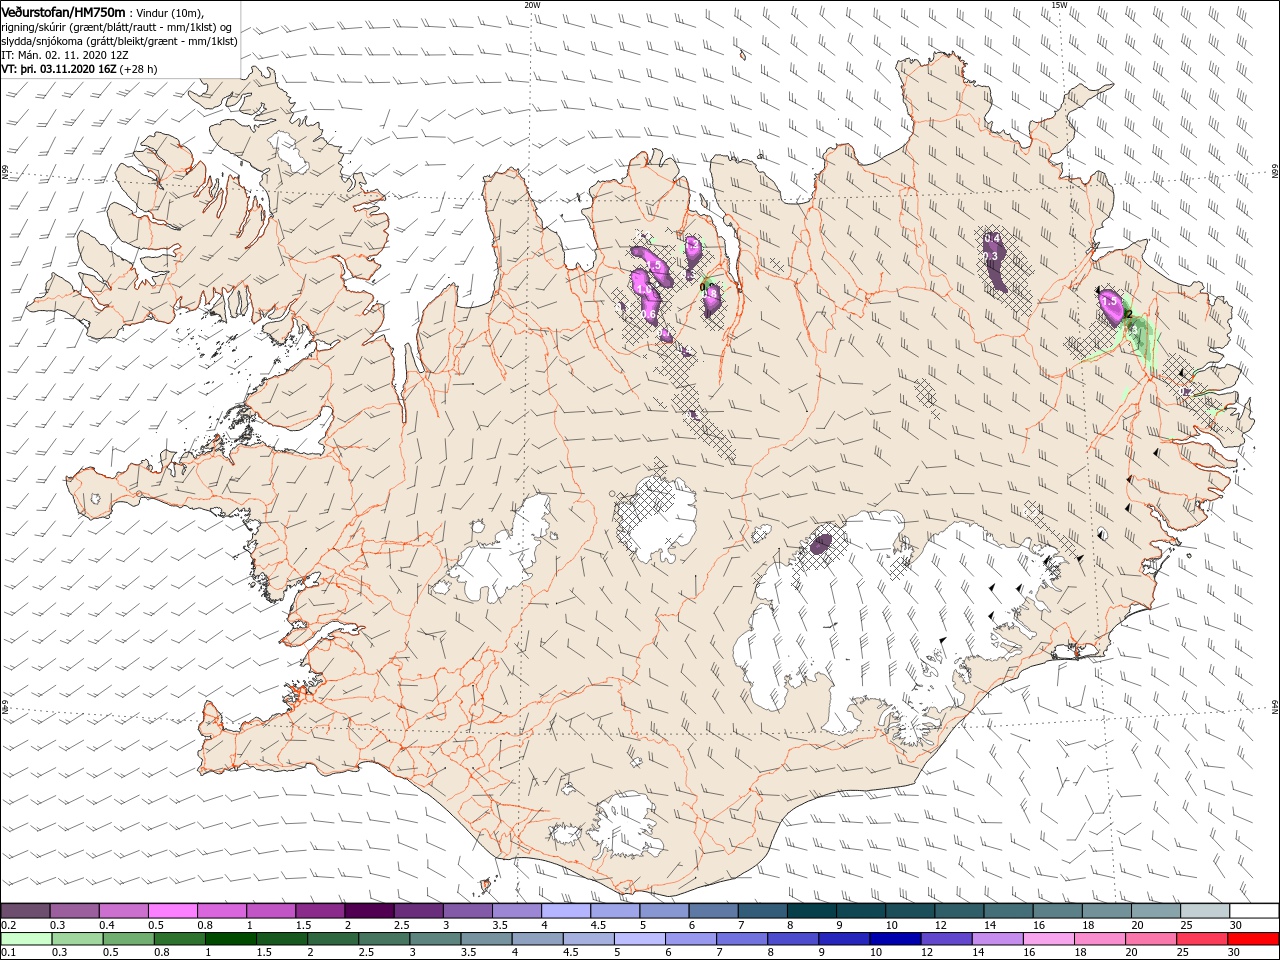Viewport: 1280px width, 960px height.
Task: Click the lower legend swatch between 2 and 2.5
Action: [x=333, y=939]
